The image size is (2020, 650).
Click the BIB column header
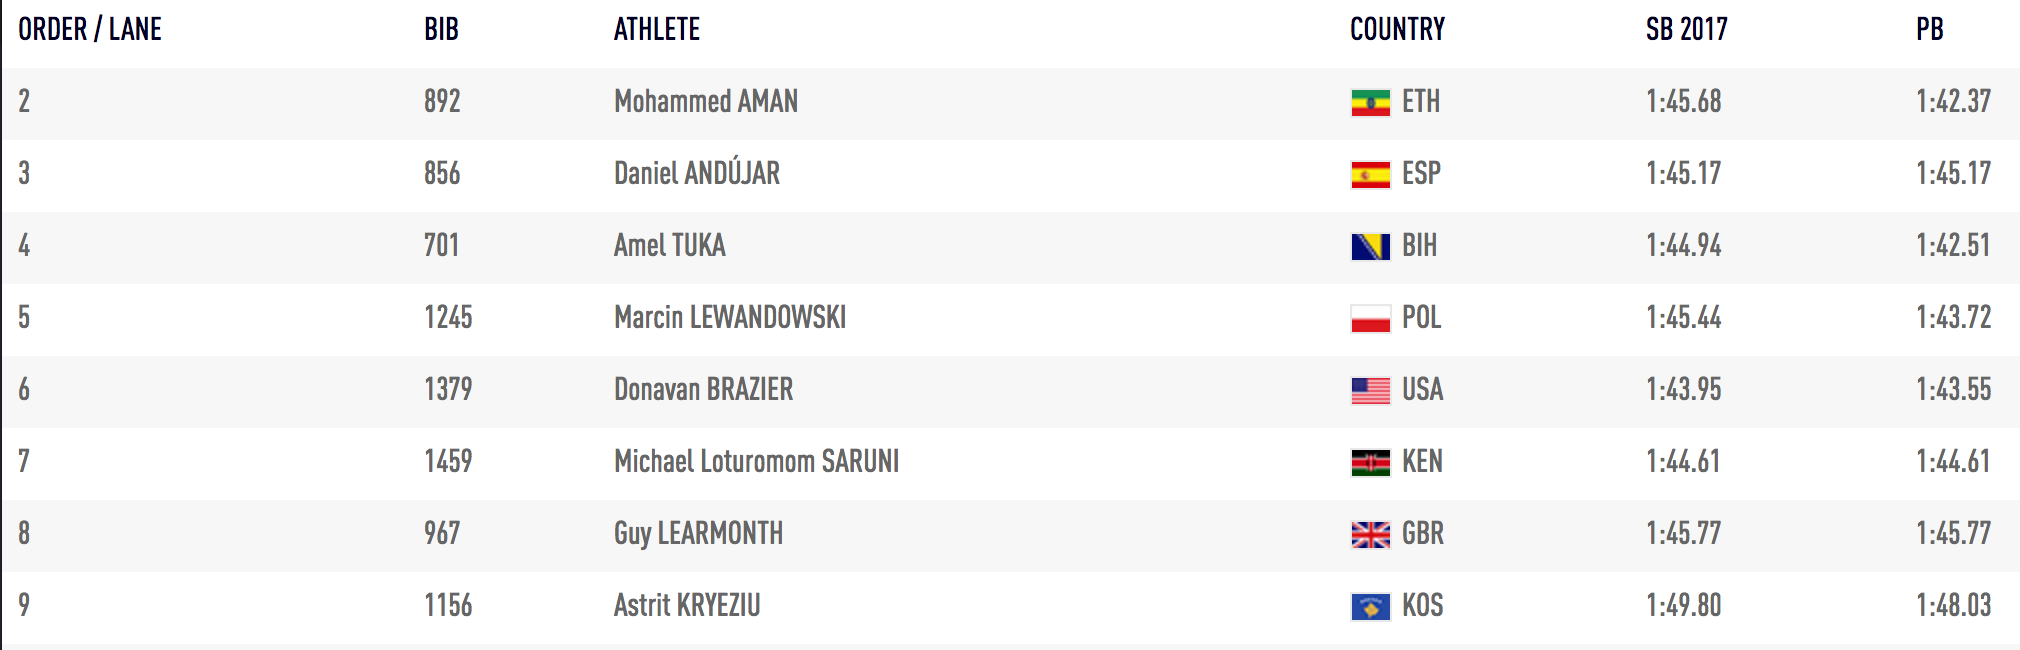click(x=441, y=30)
